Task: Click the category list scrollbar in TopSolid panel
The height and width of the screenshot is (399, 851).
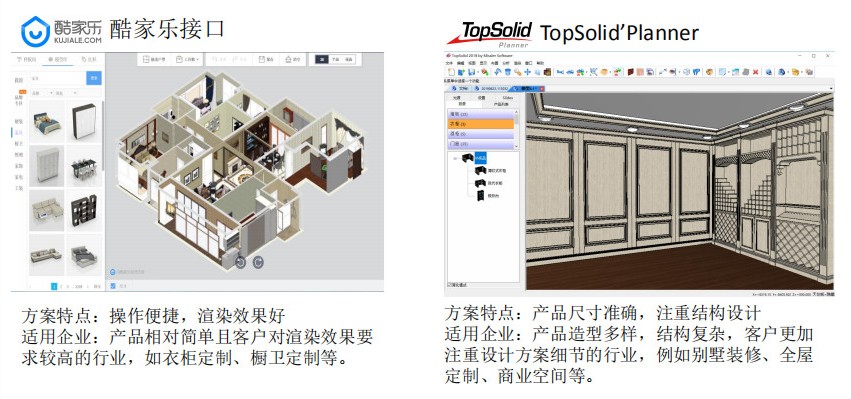Action: [517, 129]
